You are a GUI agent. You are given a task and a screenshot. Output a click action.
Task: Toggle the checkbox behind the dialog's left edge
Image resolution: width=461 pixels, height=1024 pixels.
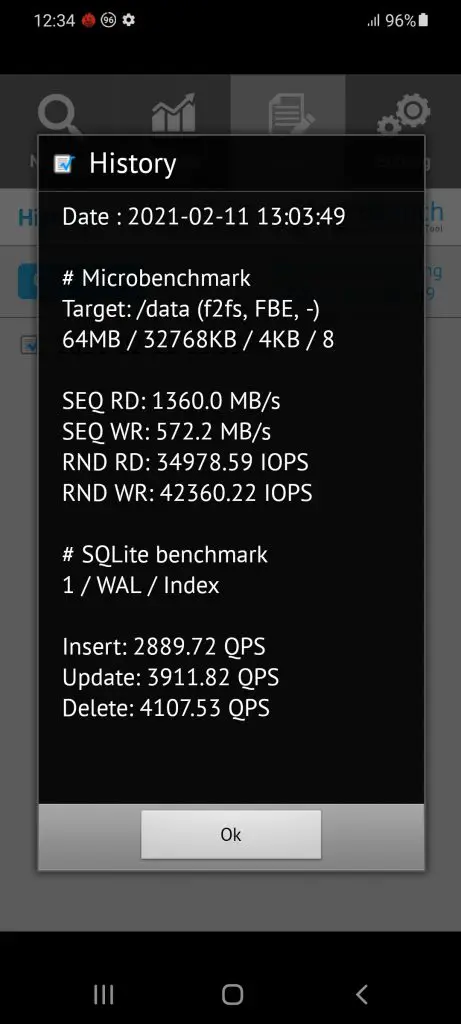[x=29, y=344]
